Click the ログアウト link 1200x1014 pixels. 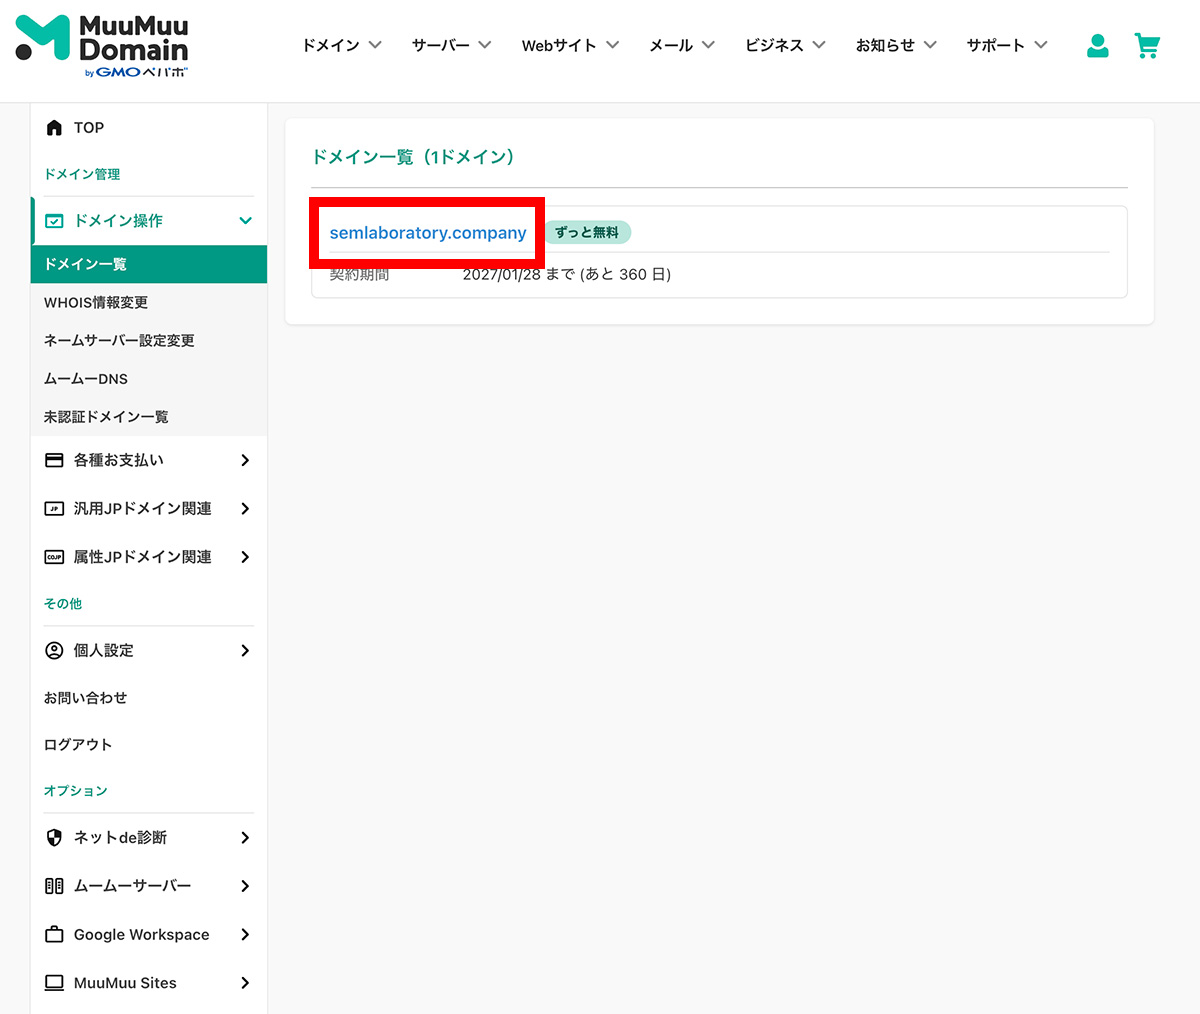click(78, 745)
